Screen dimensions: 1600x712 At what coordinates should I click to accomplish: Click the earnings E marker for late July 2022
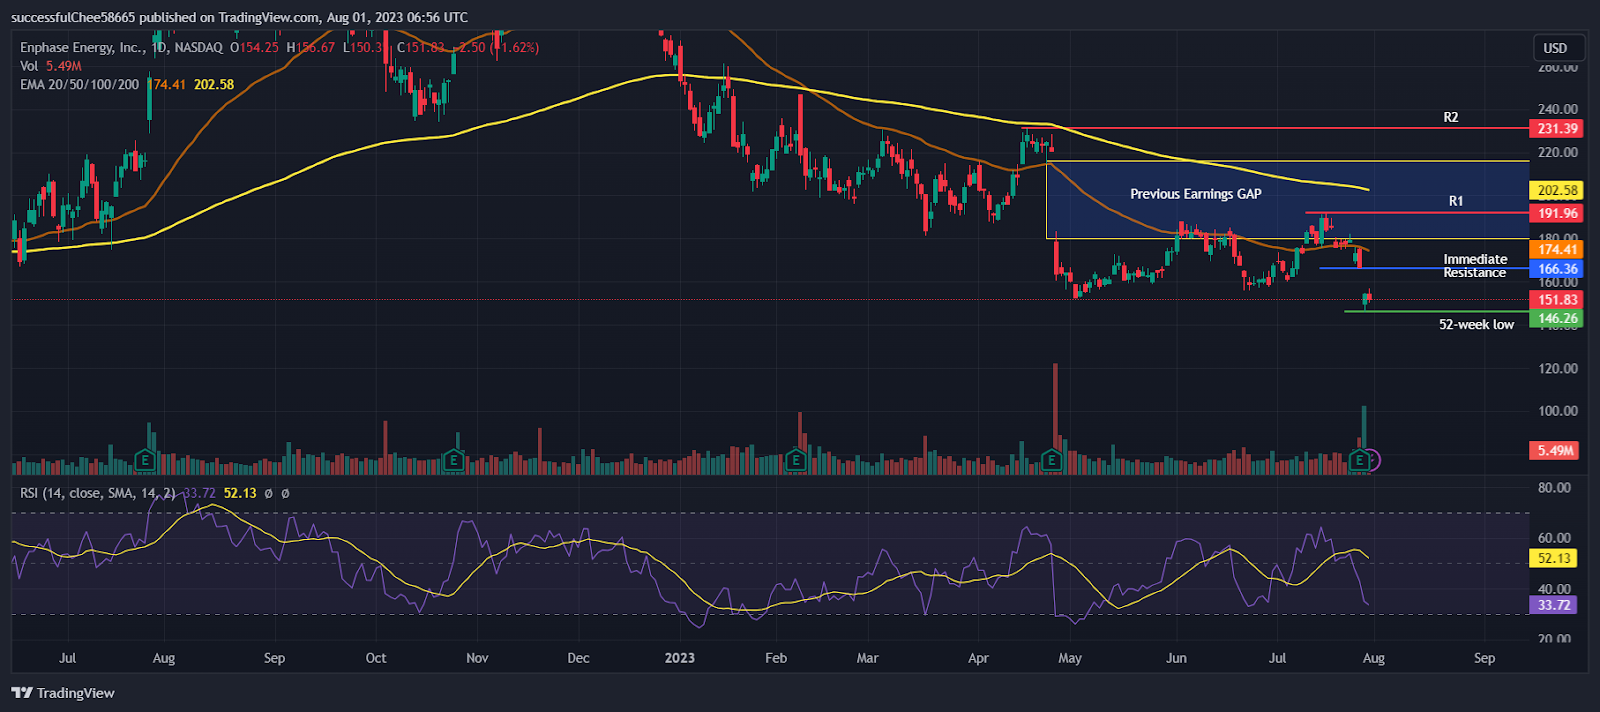point(145,460)
